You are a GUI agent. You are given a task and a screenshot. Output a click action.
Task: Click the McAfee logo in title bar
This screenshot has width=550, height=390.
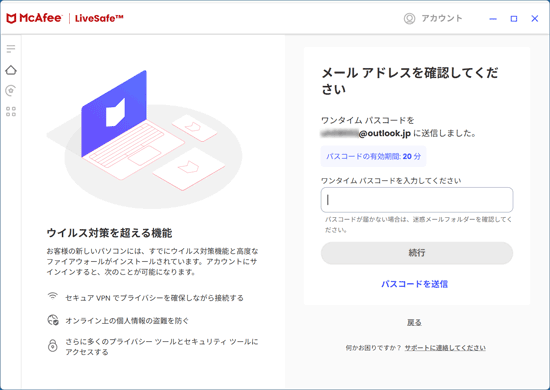click(34, 18)
